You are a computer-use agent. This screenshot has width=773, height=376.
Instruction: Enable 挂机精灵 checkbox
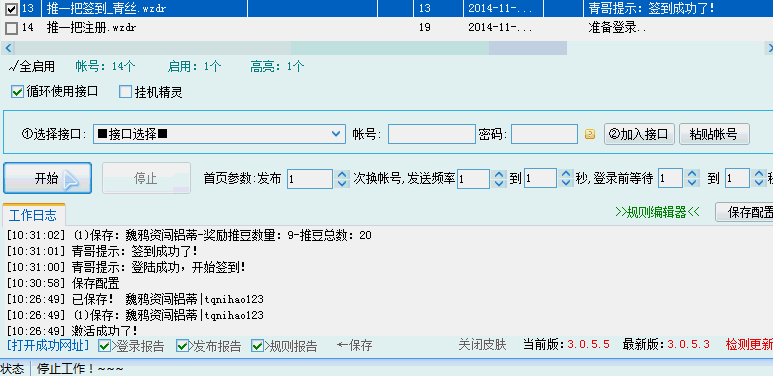pos(126,92)
